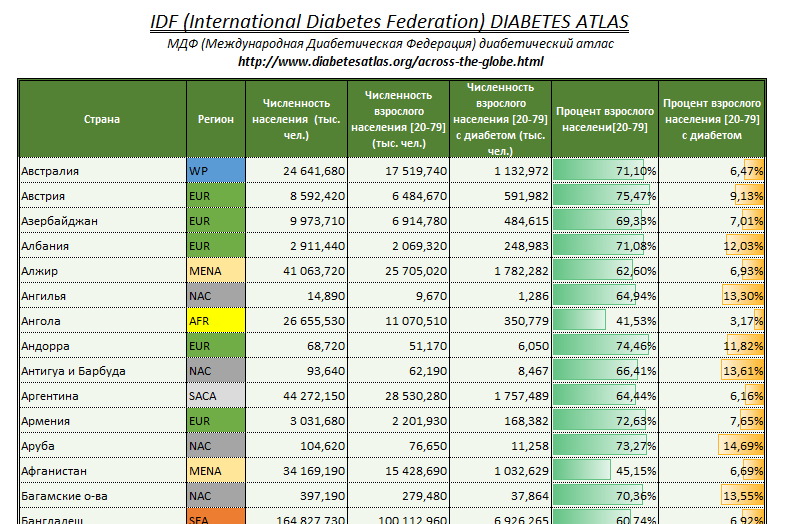The width and height of the screenshot is (787, 524).
Task: Click the 'Антигуа и Барбуда' country cell
Action: coord(102,371)
